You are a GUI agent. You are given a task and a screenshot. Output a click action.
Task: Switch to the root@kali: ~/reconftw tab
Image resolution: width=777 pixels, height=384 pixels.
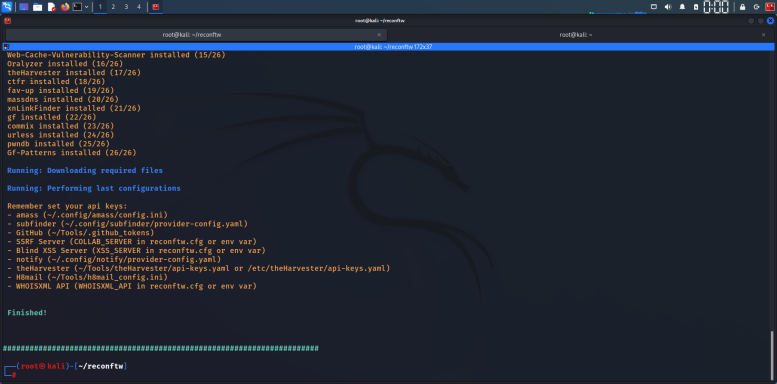[196, 35]
